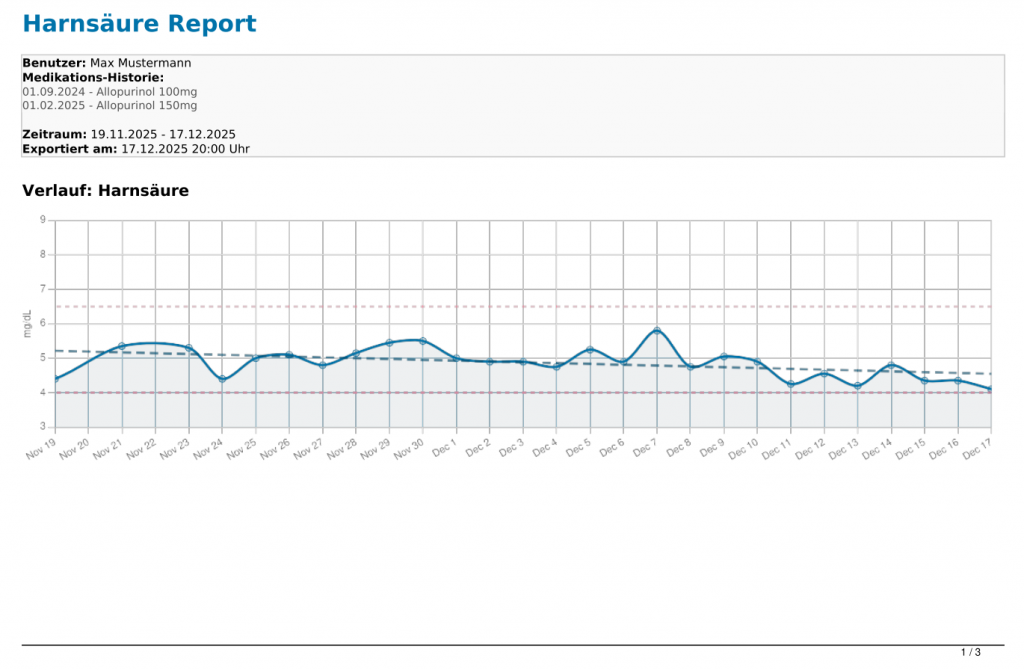
Task: Select the Dec 5 data point
Action: [590, 349]
